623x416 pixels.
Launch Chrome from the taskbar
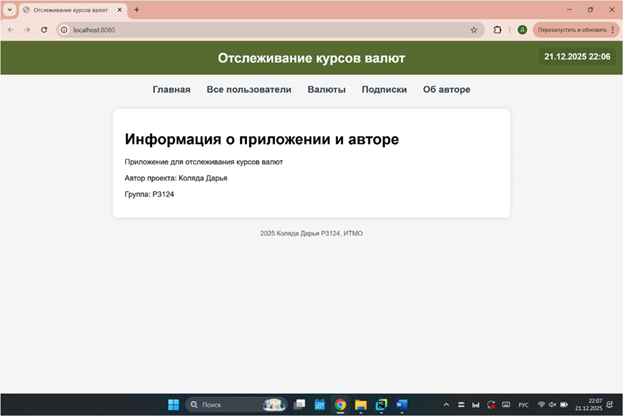tap(341, 405)
